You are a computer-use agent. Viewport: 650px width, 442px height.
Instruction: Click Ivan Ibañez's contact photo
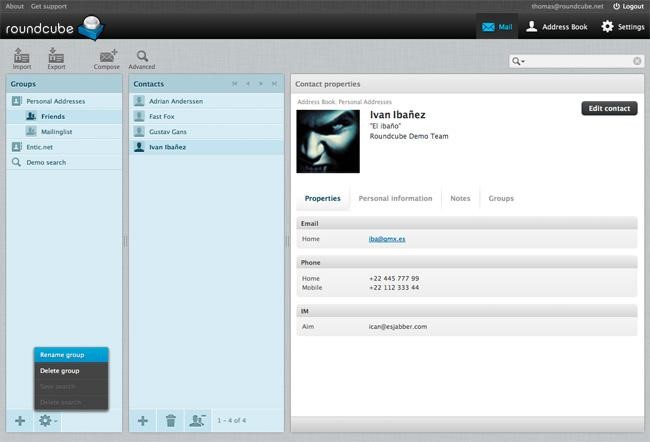pos(328,140)
